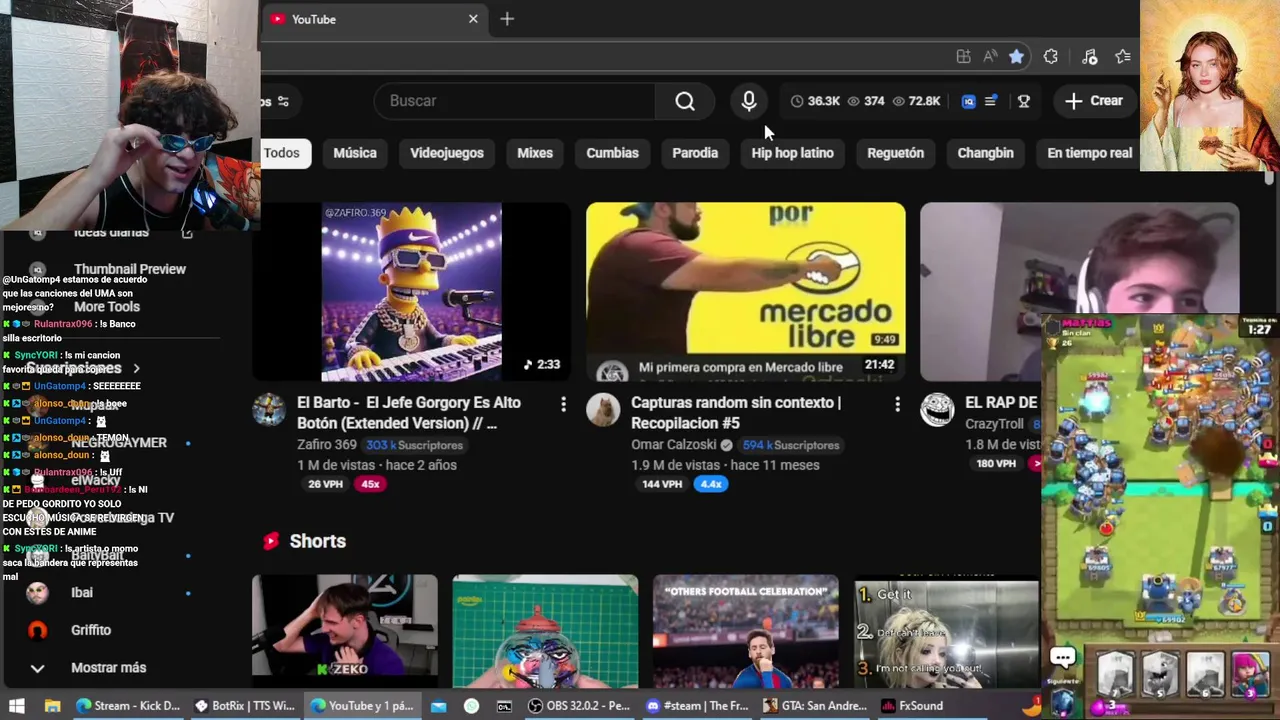Open the browser favorites list icon
Image resolution: width=1280 pixels, height=720 pixels.
(1123, 57)
